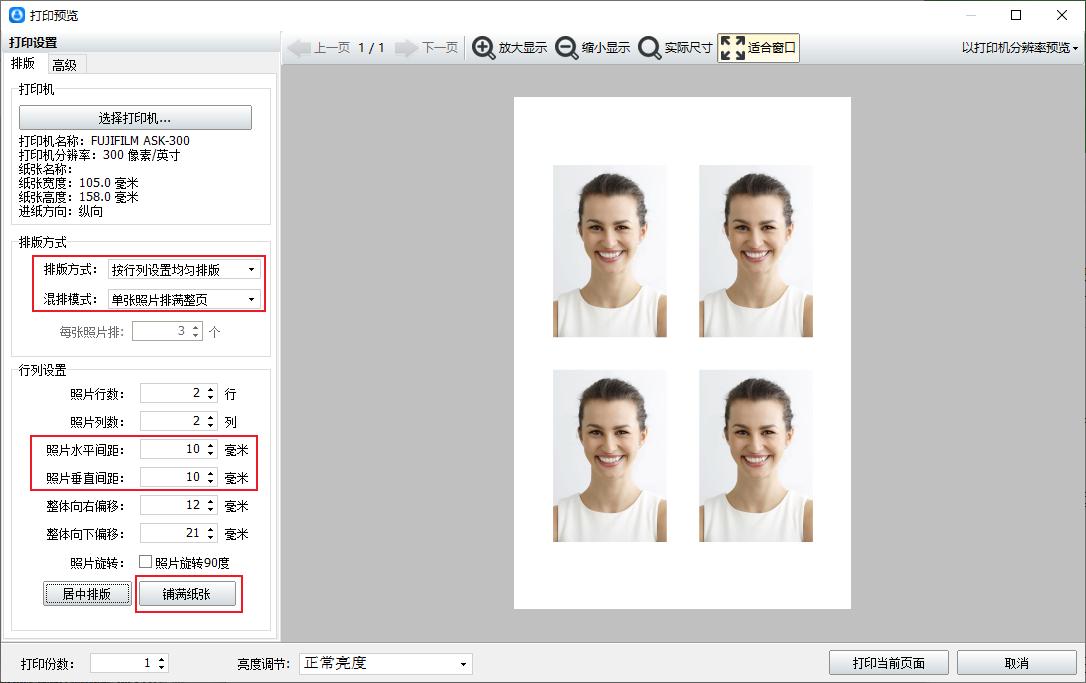Viewport: 1086px width, 683px height.
Task: Switch to the 排版 tab
Action: click(23, 63)
